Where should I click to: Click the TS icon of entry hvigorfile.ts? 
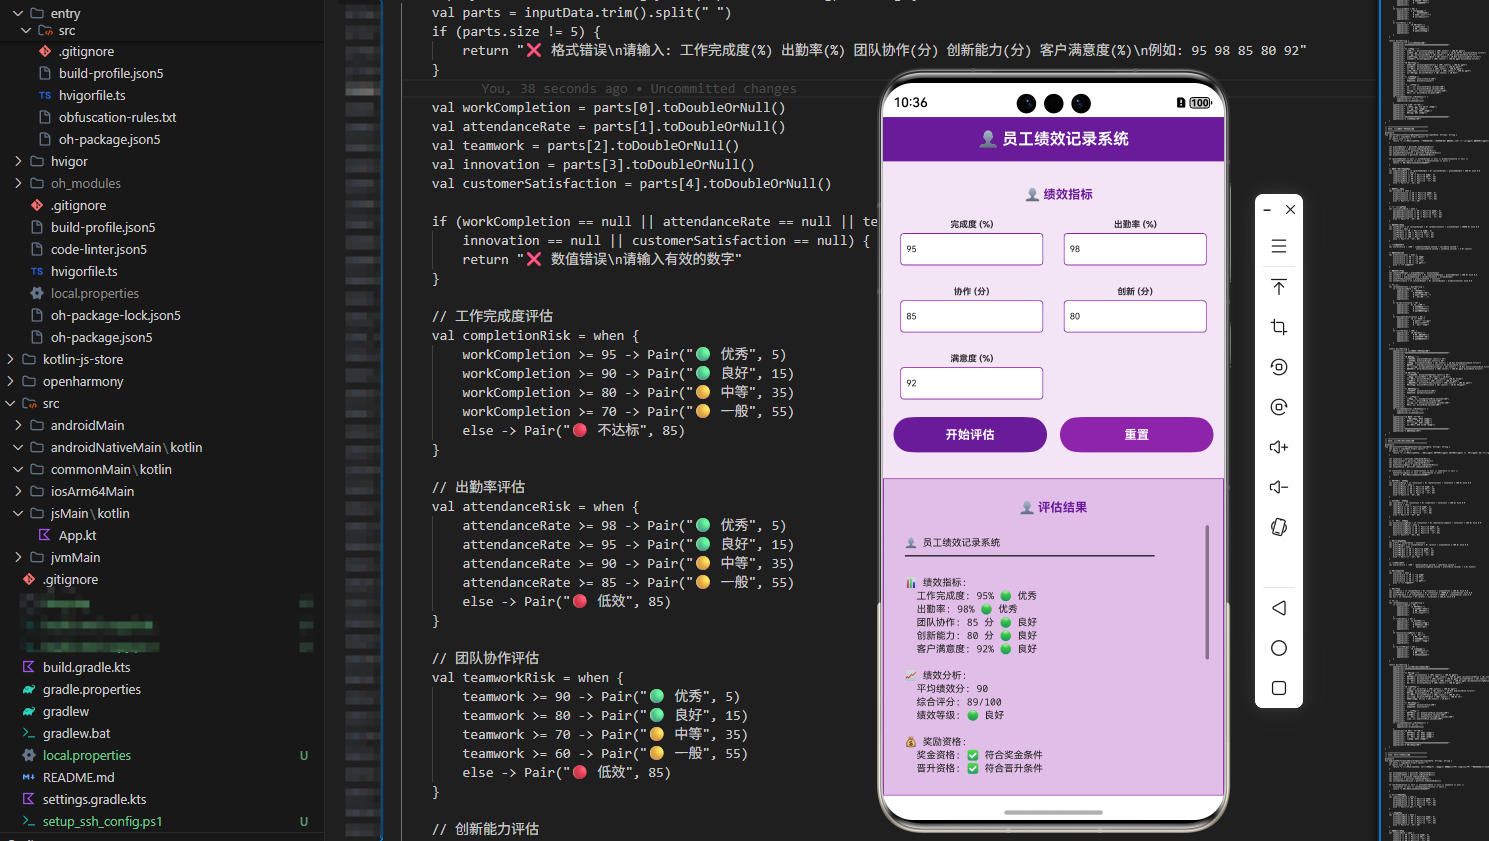pos(44,95)
